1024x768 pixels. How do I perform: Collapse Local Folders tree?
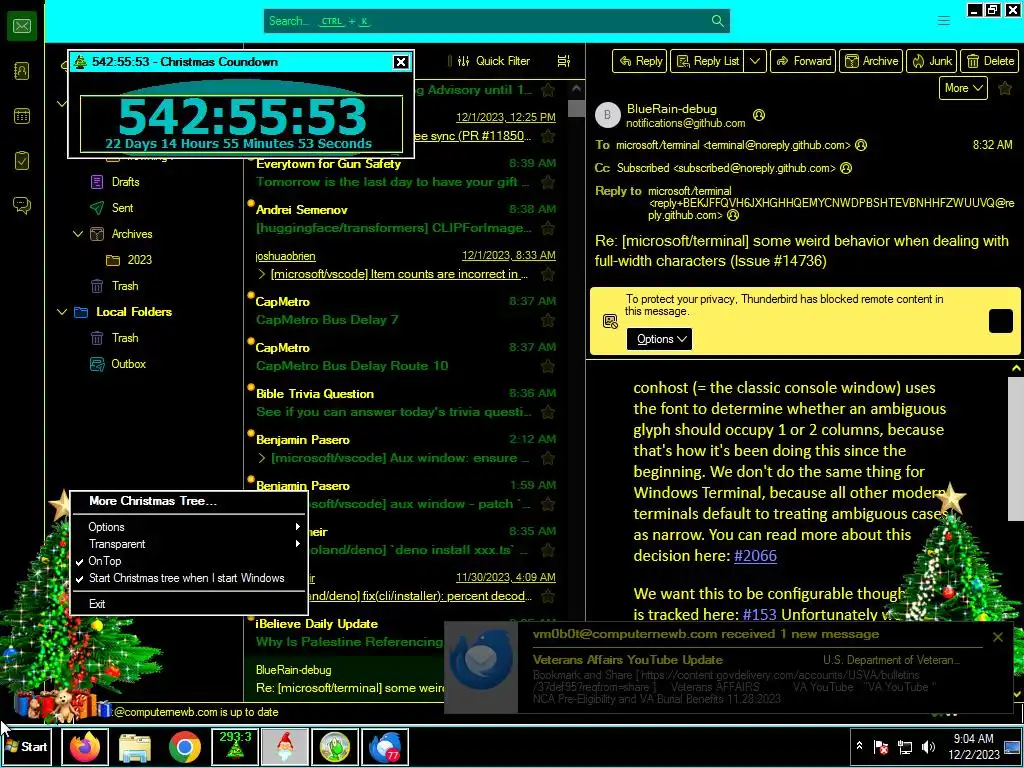pos(62,312)
